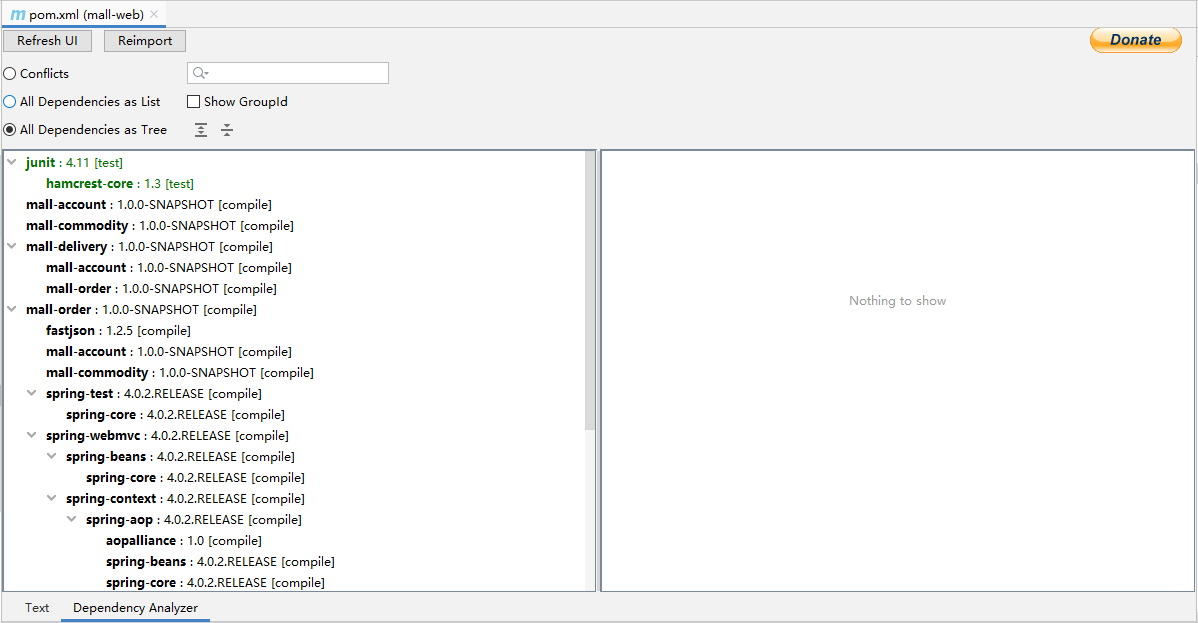Screen dimensions: 1198x623
Task: Click the Collapse All tree icon
Action: click(227, 130)
